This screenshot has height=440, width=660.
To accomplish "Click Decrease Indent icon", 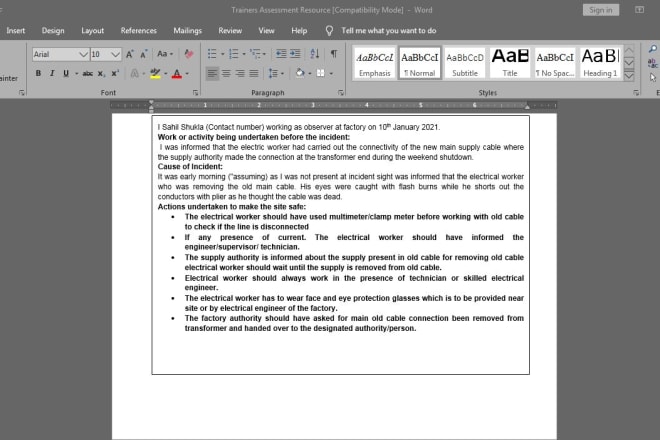I will click(x=281, y=53).
